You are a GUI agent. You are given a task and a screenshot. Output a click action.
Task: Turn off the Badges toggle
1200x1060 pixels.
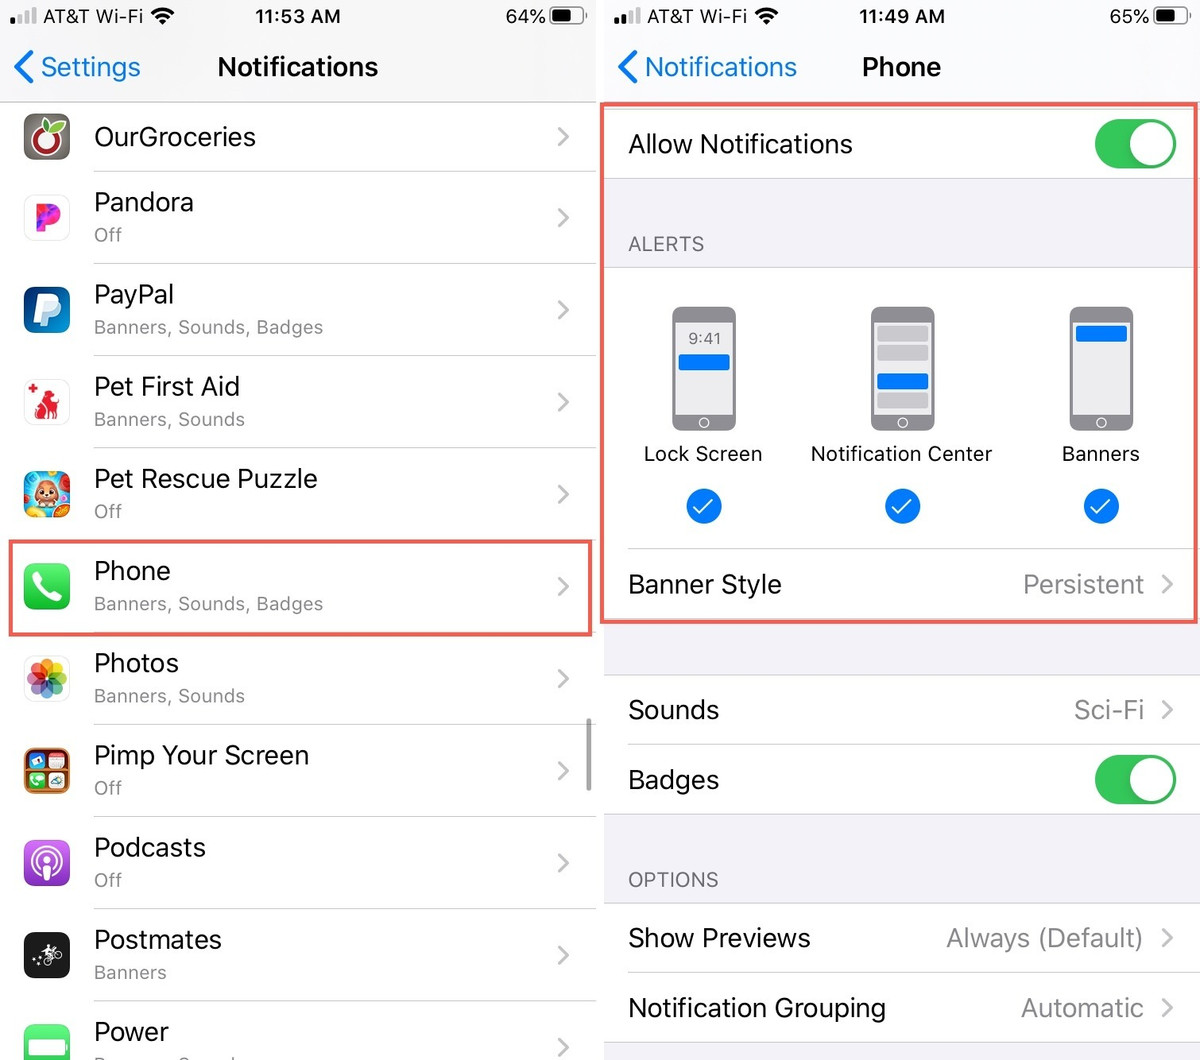[x=1135, y=780]
